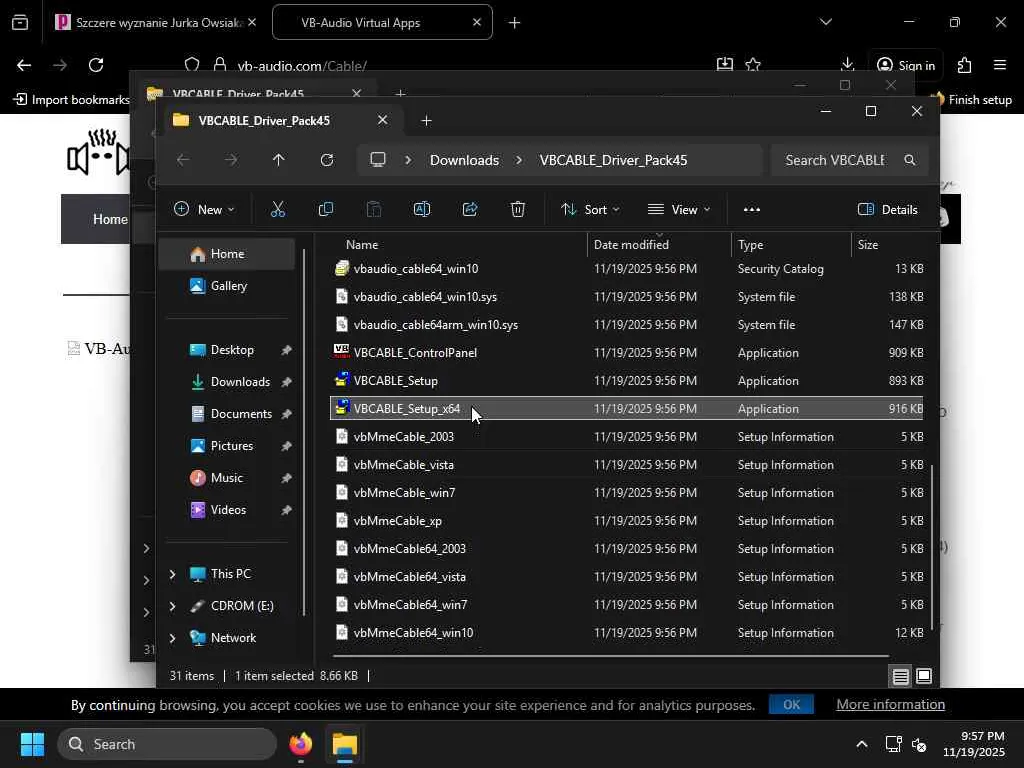Open the New item dropdown
Screen dimensions: 1024x768
pos(204,209)
